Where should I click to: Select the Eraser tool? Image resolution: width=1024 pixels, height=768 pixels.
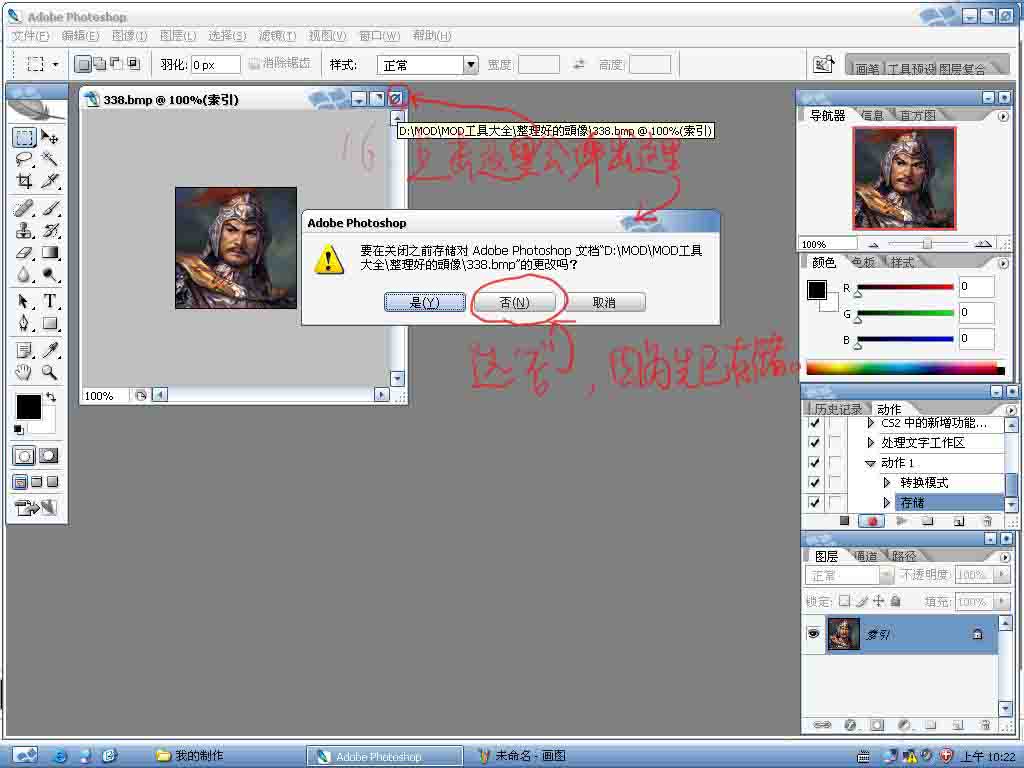coord(24,252)
